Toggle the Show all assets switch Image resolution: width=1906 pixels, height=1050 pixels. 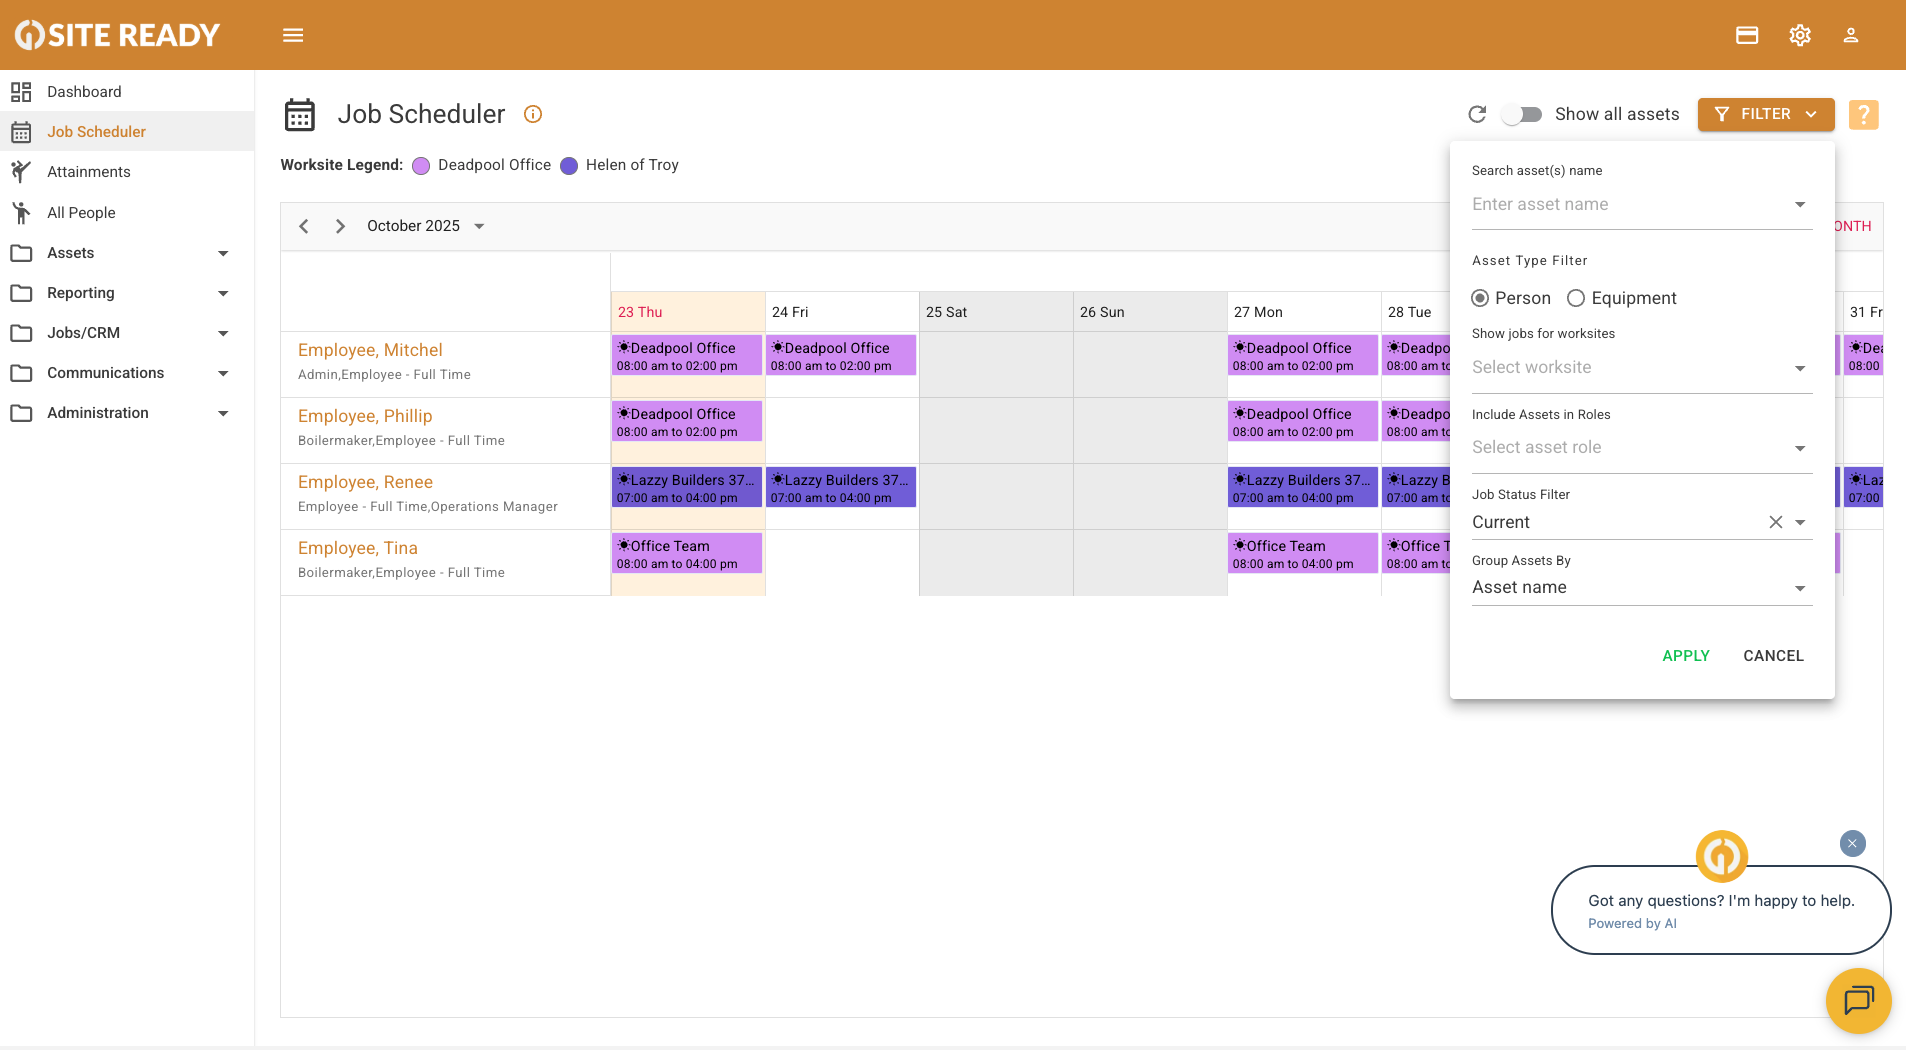coord(1522,114)
